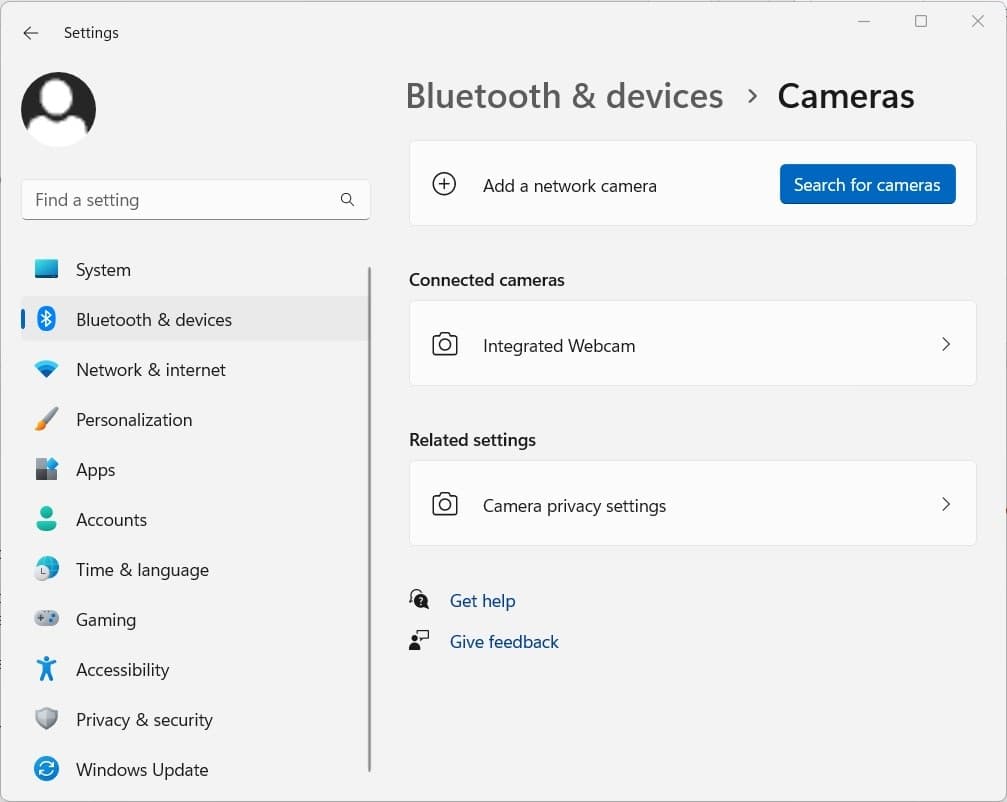Click the System monitor icon in sidebar

(46, 269)
